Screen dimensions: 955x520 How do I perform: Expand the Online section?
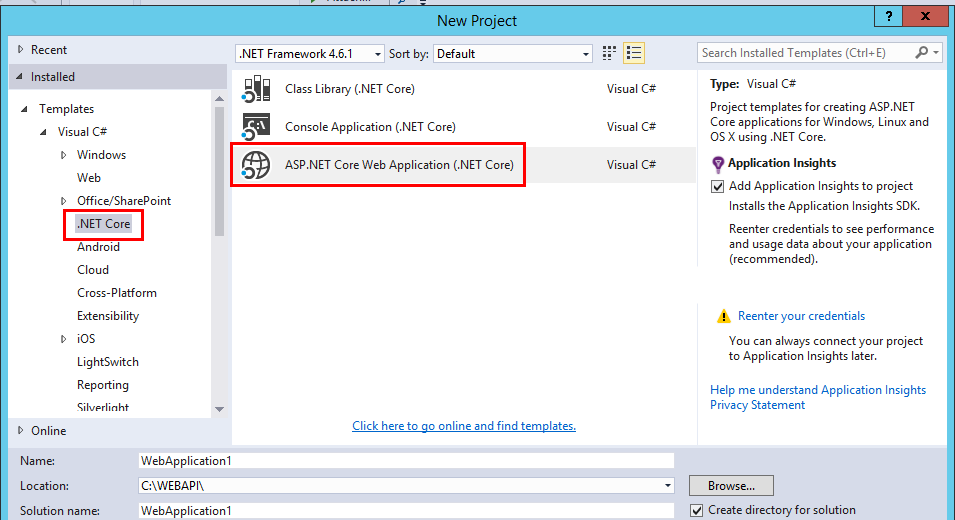pos(21,430)
